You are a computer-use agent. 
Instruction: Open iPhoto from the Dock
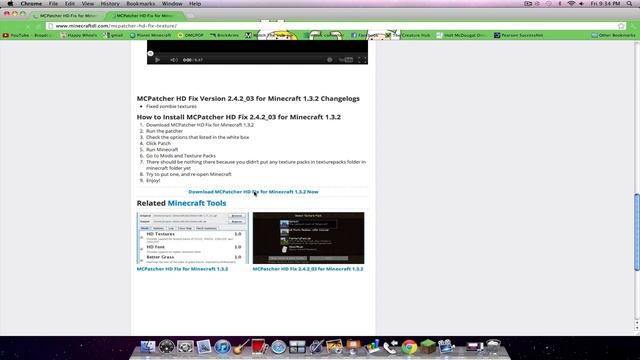click(334, 347)
